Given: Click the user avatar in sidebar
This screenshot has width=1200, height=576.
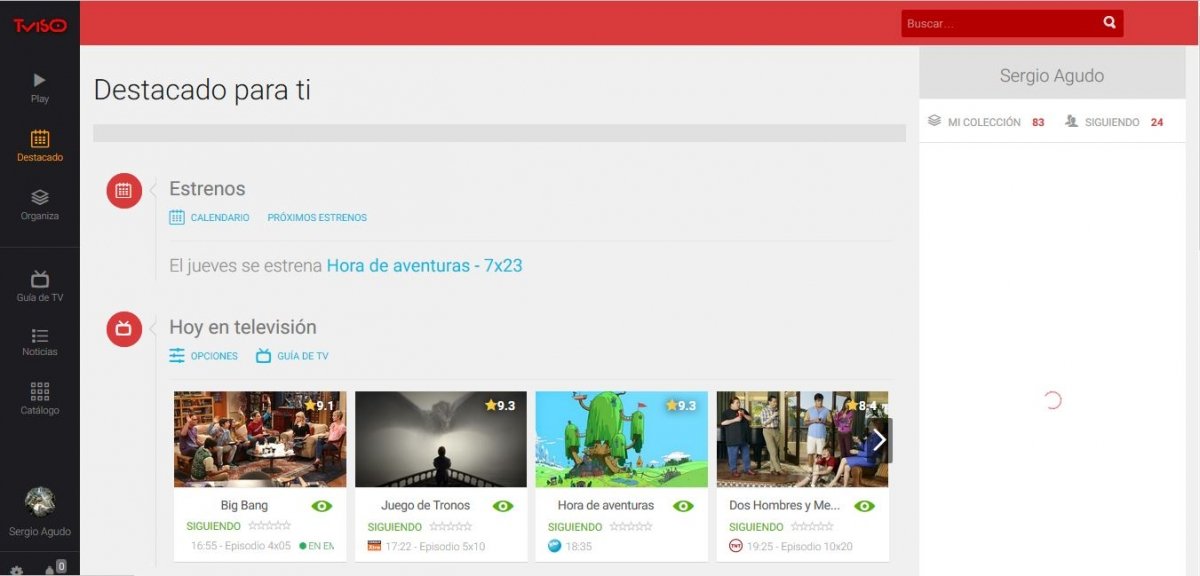Looking at the screenshot, I should point(40,502).
